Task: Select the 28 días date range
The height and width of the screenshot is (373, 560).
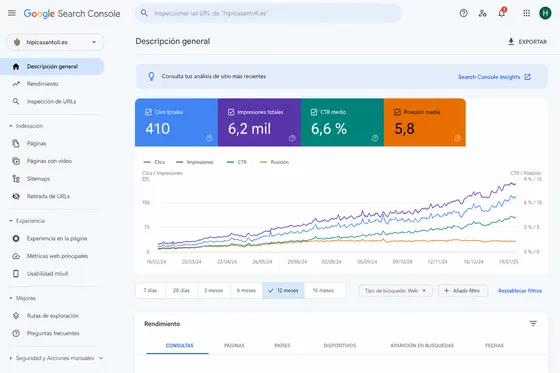Action: pos(181,290)
